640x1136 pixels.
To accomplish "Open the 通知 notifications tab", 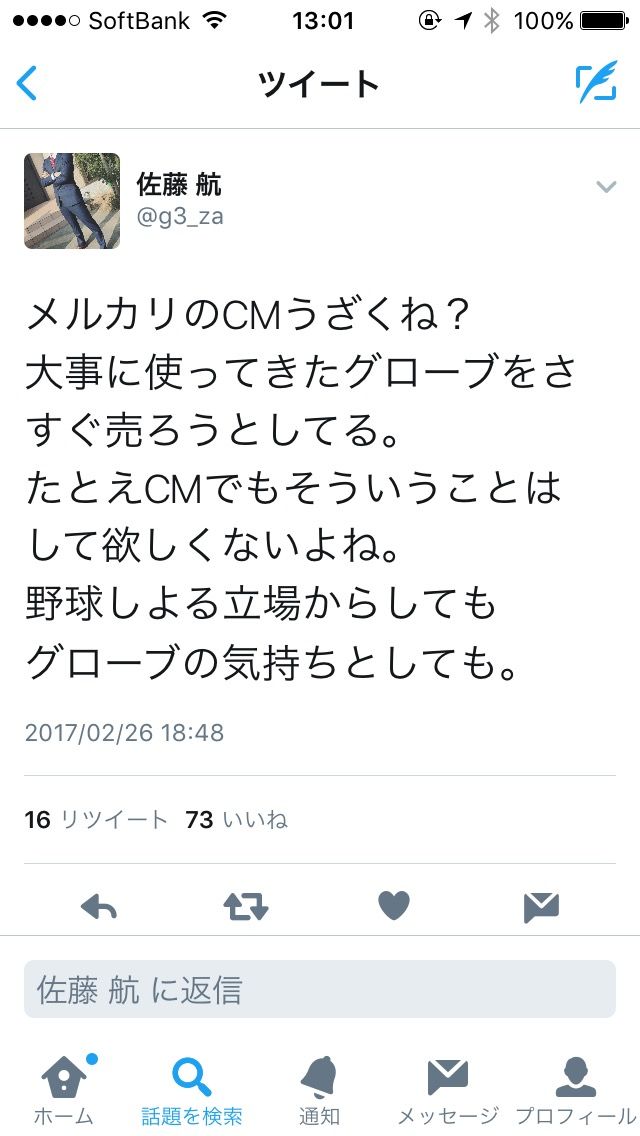I will [x=320, y=1090].
